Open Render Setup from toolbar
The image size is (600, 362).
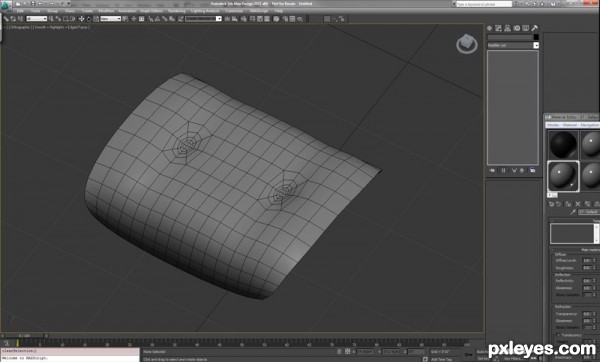pyautogui.click(x=285, y=19)
